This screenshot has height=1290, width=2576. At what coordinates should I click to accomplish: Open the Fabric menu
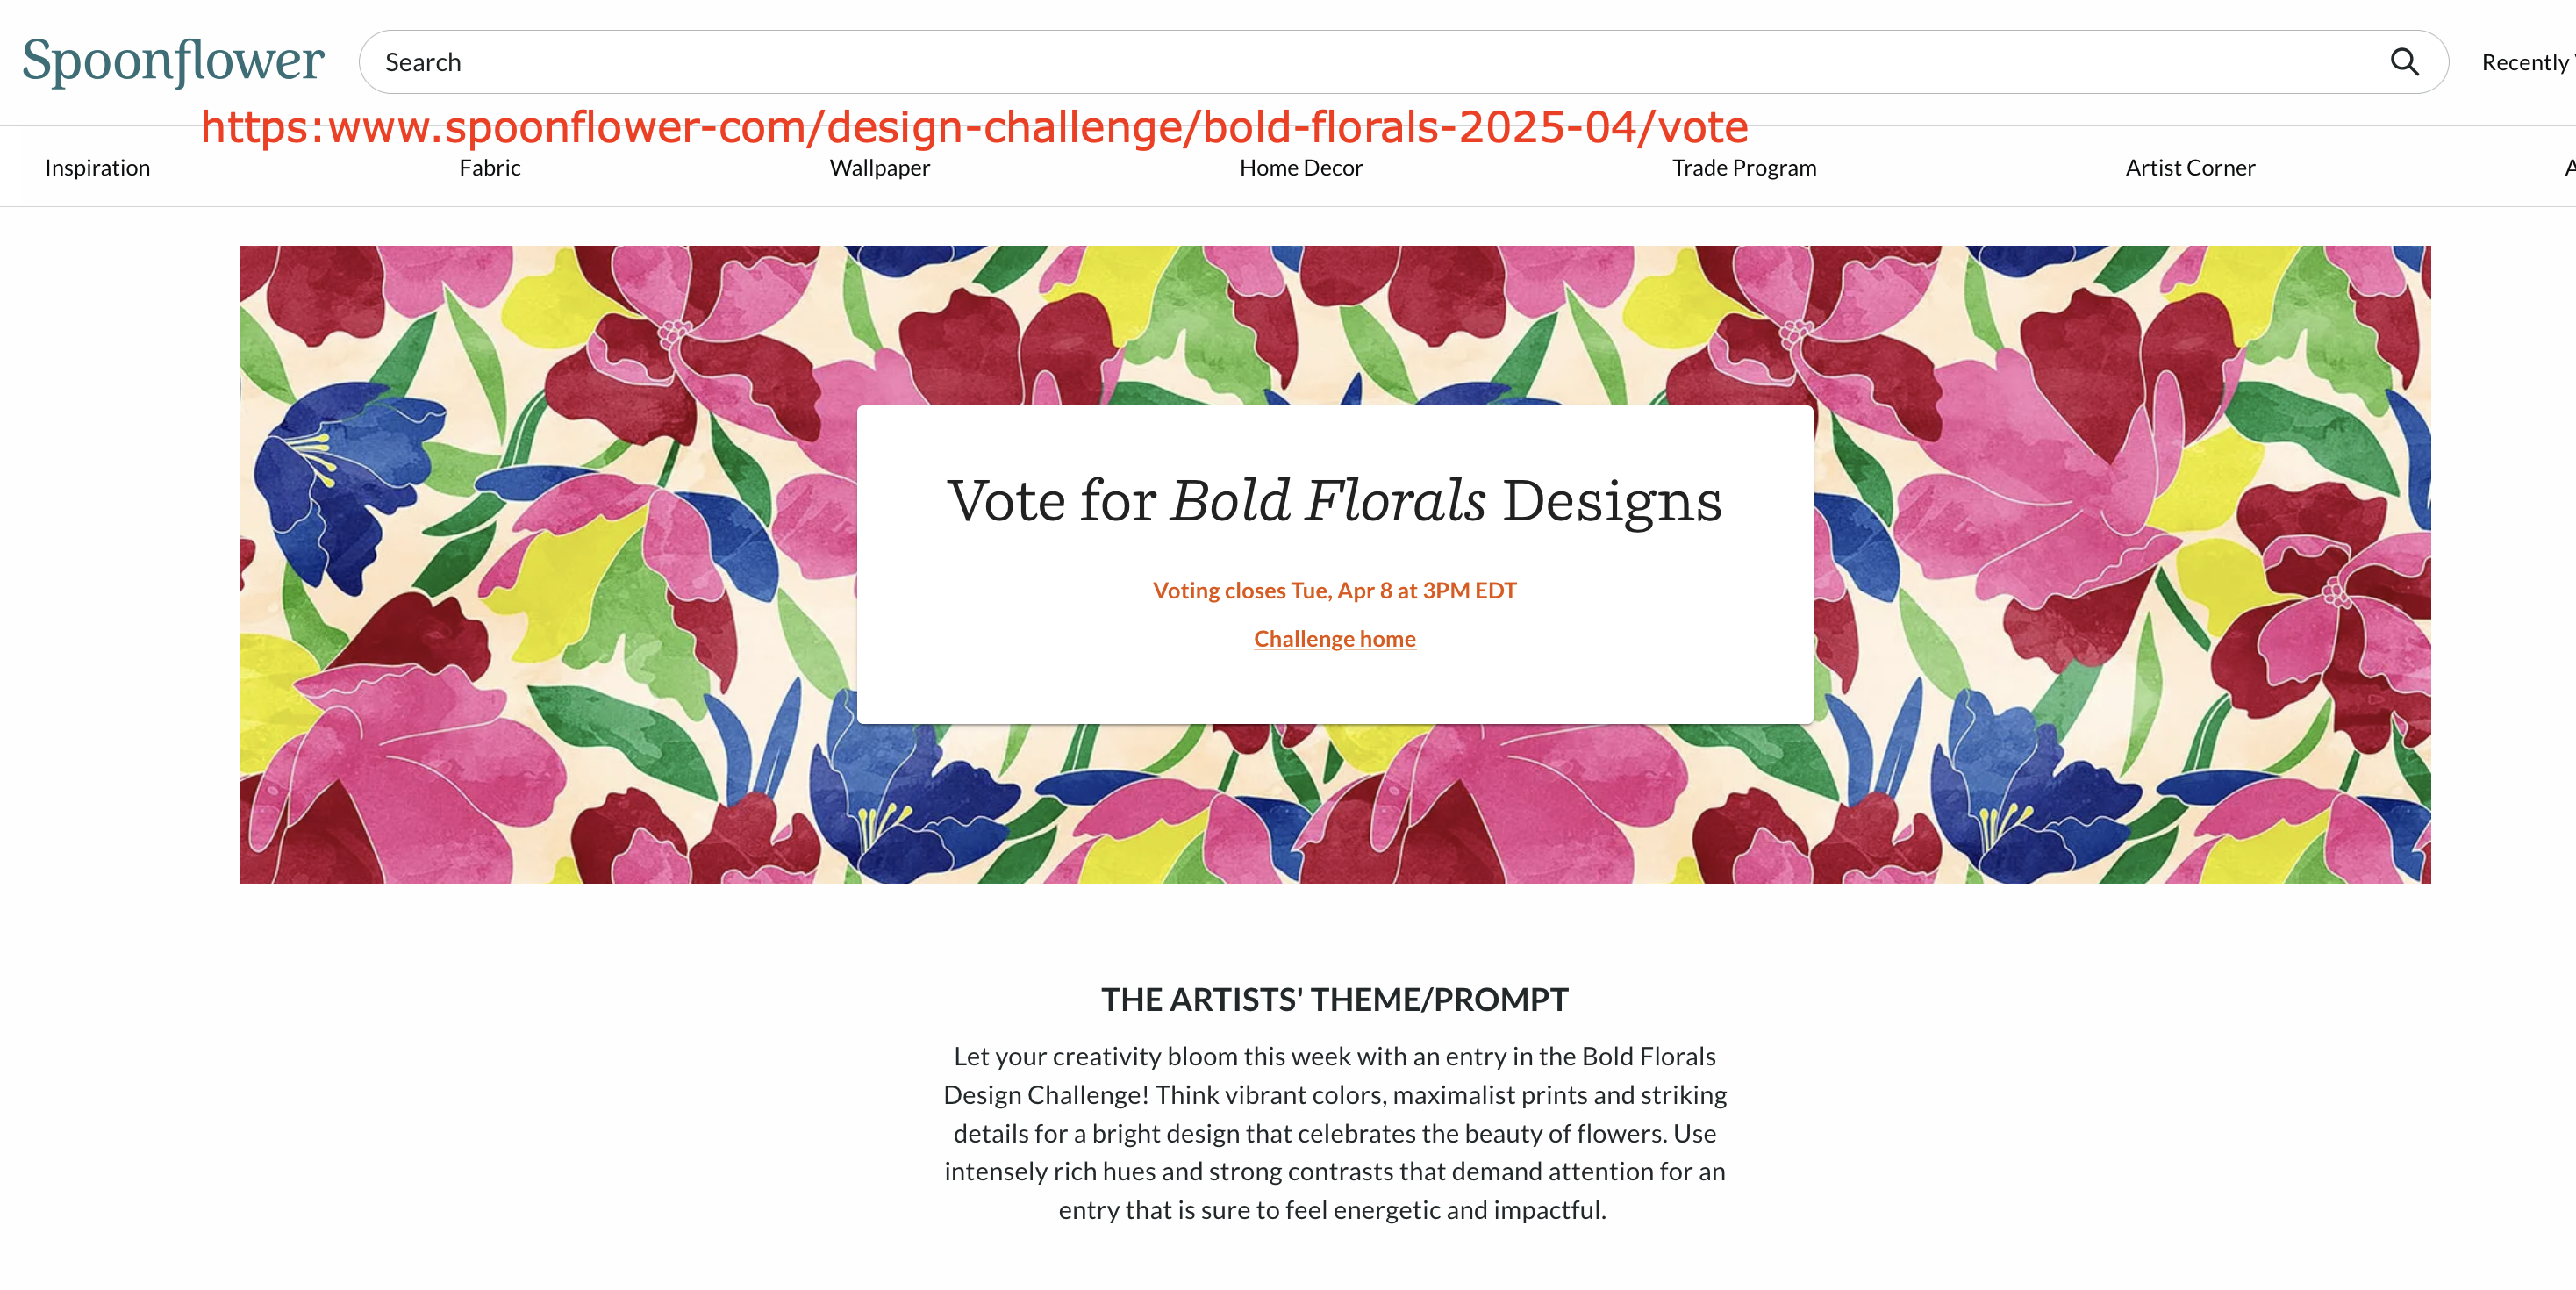point(490,168)
